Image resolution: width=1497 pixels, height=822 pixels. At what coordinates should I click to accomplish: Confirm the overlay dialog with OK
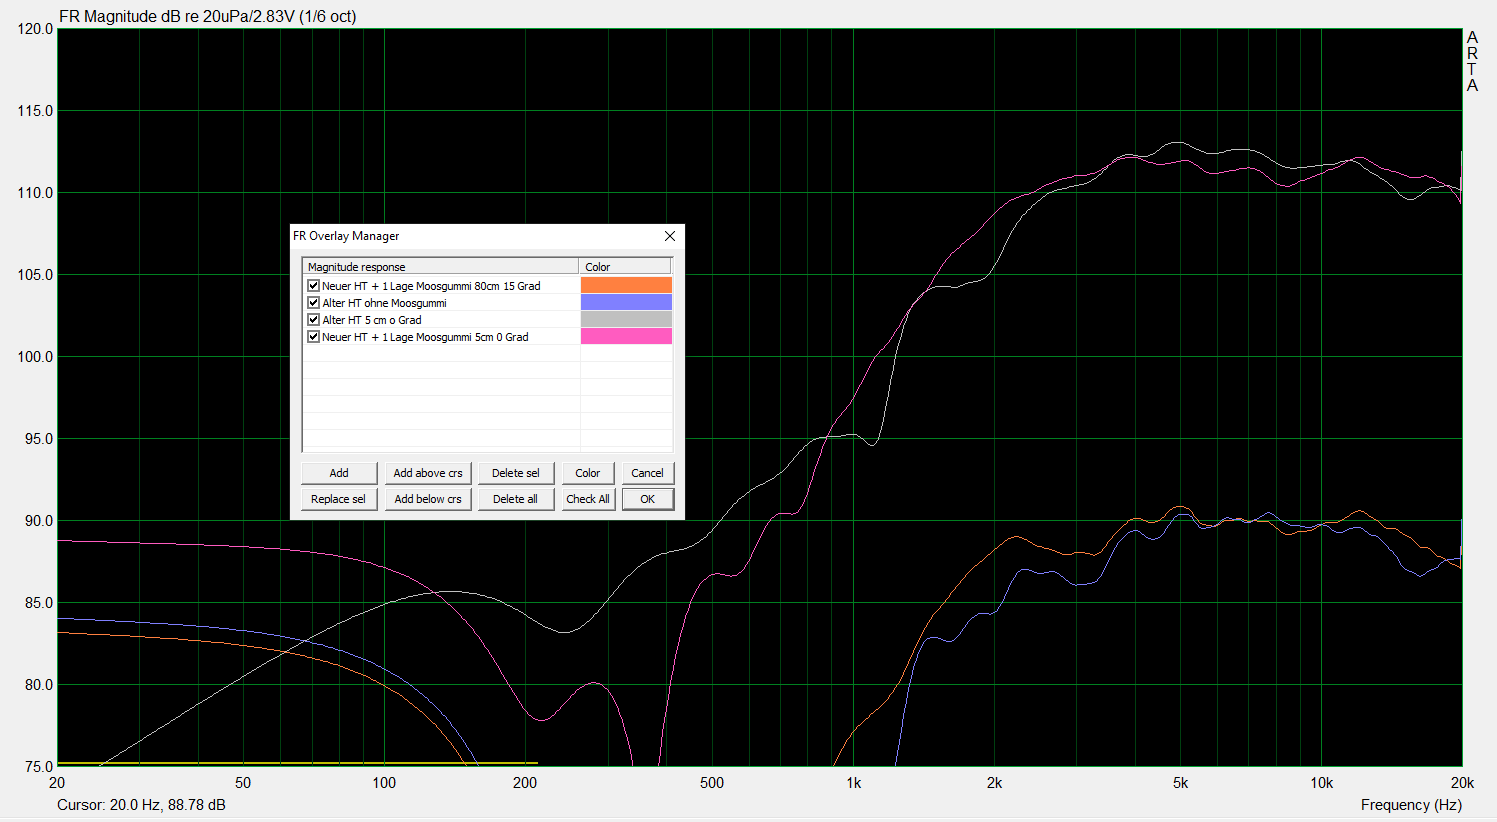647,499
